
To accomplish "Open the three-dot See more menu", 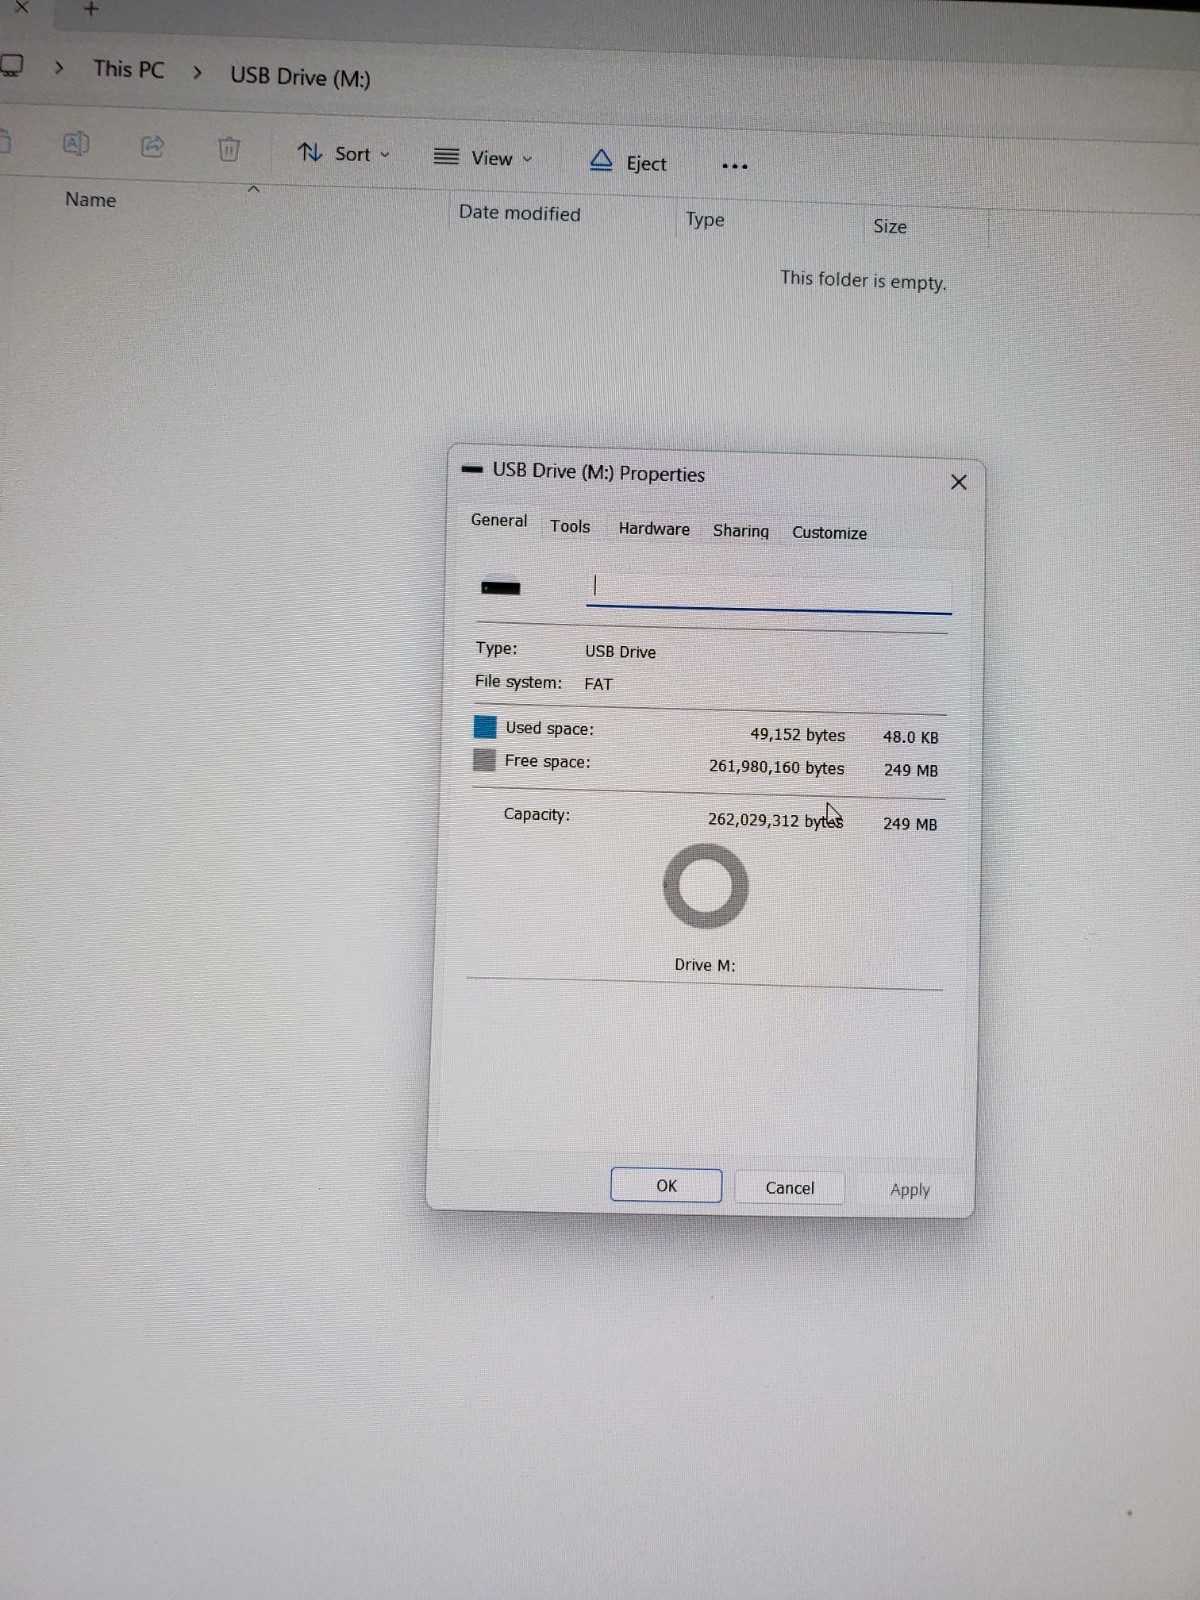I will coord(735,166).
